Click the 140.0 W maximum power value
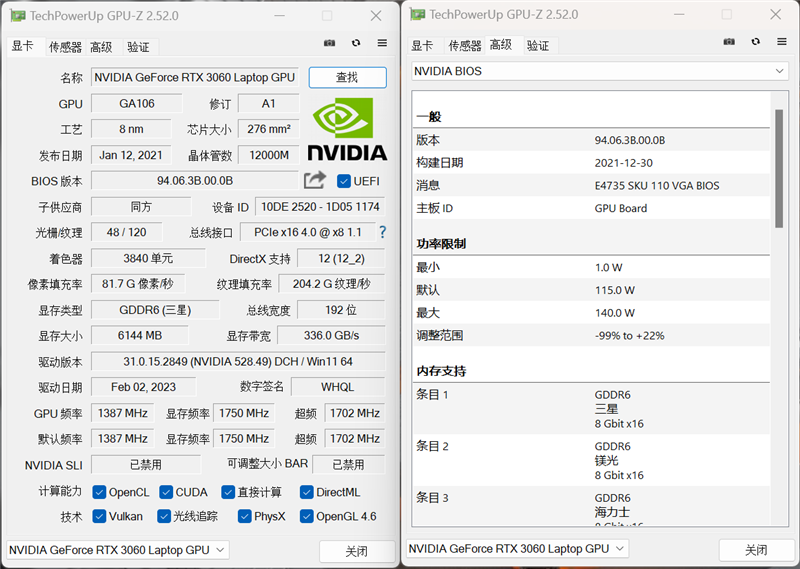Viewport: 800px width, 569px height. tap(615, 313)
